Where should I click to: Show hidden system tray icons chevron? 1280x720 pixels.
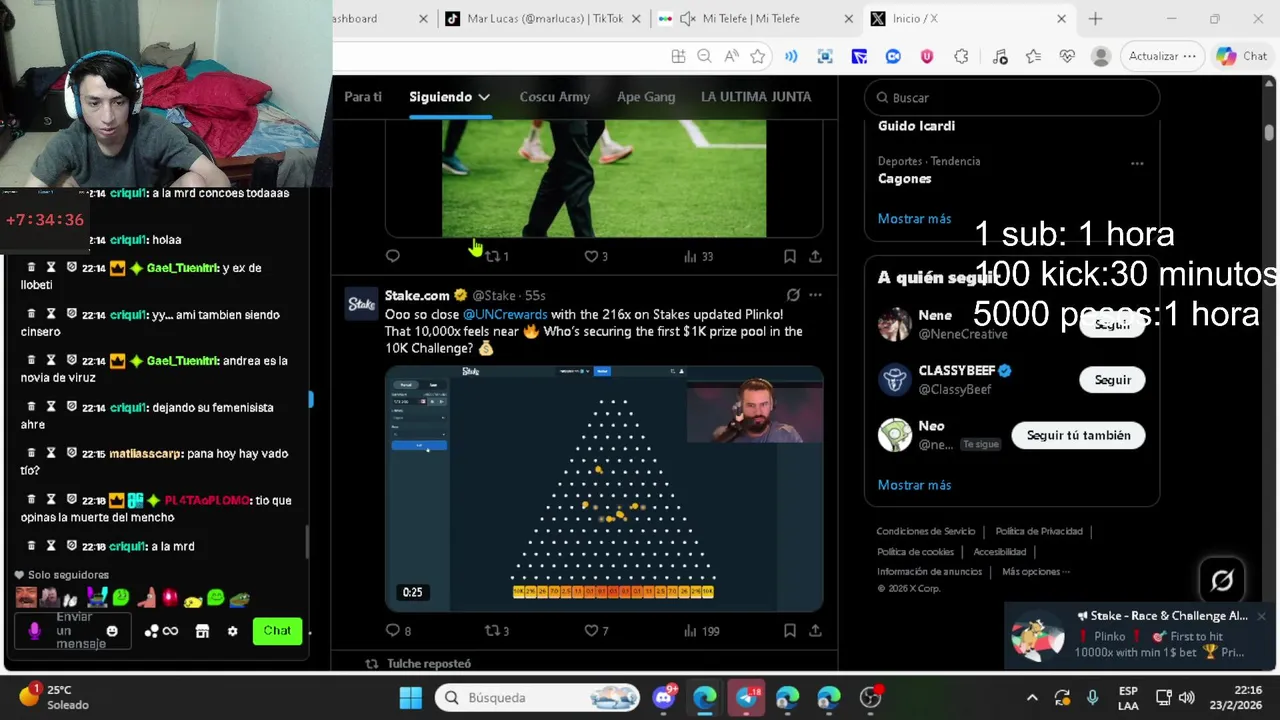[x=1032, y=698]
